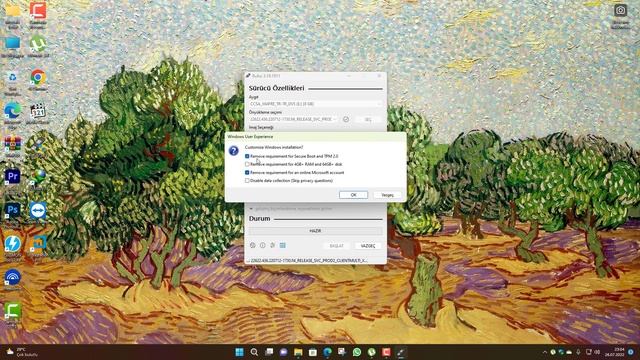
Task: Click the VAZGEÇ button in Rufus window
Action: [x=368, y=246]
